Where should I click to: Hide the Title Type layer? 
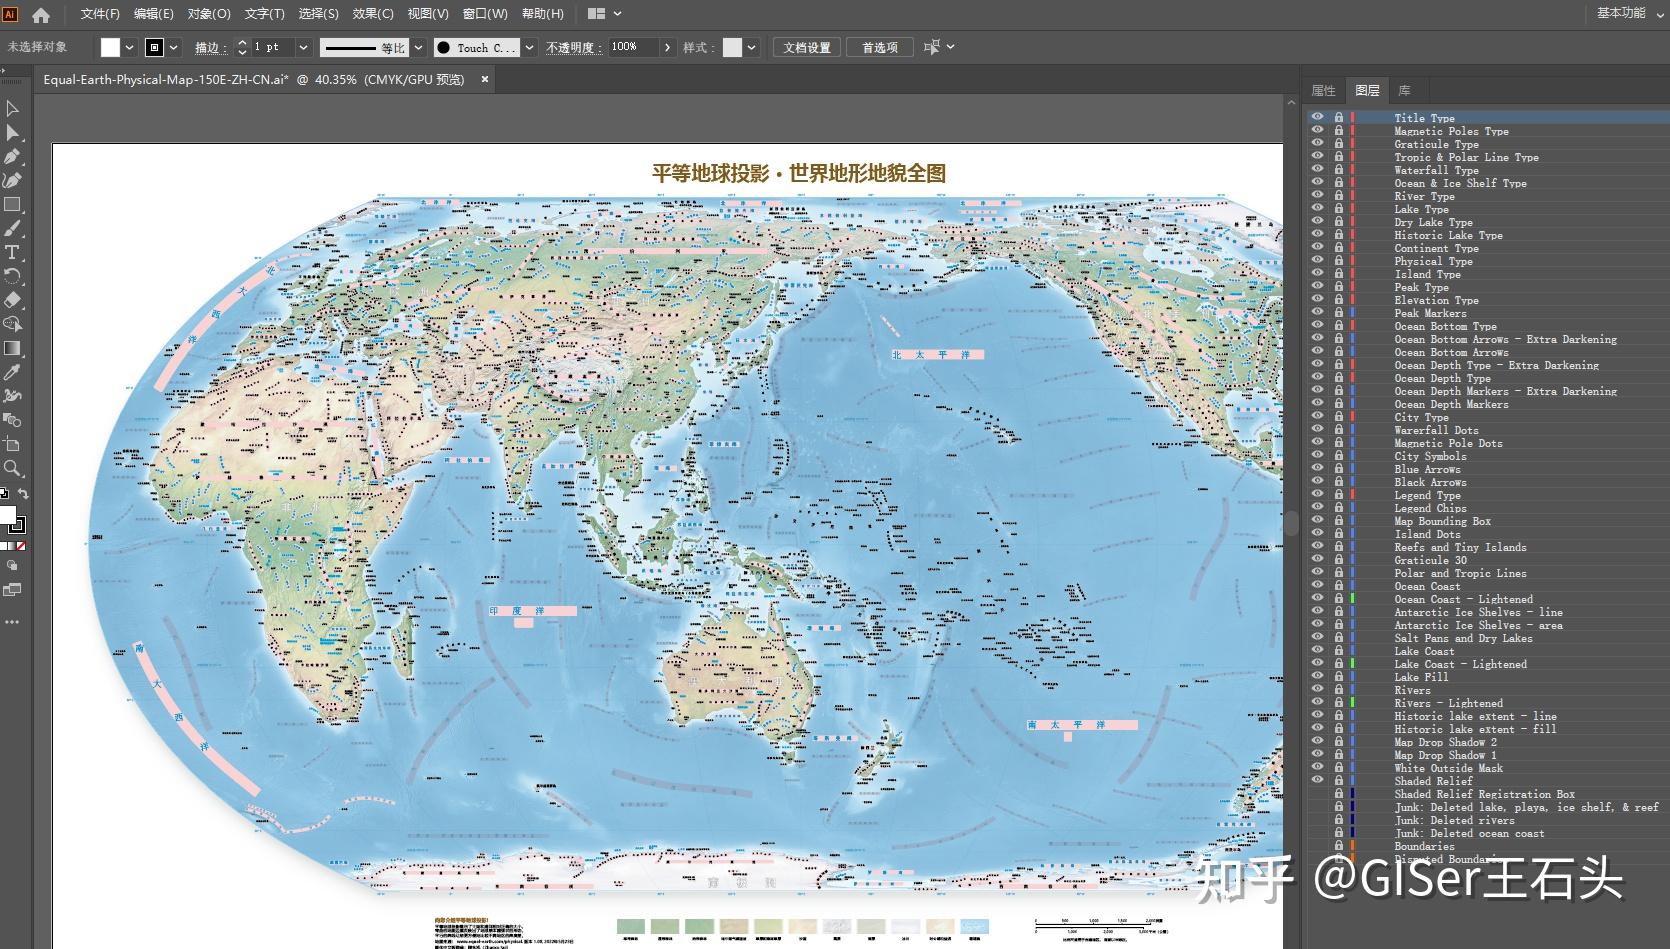pos(1318,117)
